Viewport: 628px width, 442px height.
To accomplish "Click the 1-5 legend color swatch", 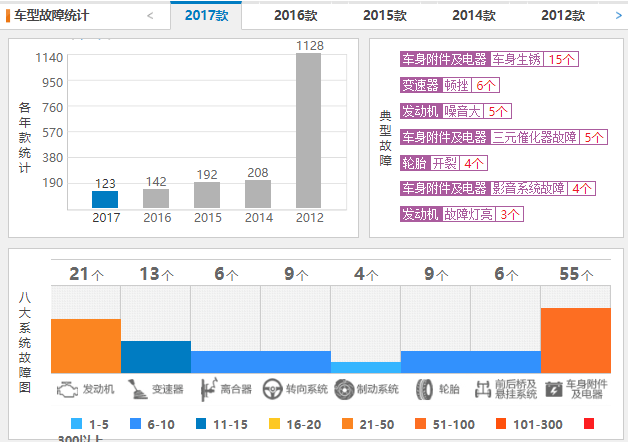I will coord(76,423).
